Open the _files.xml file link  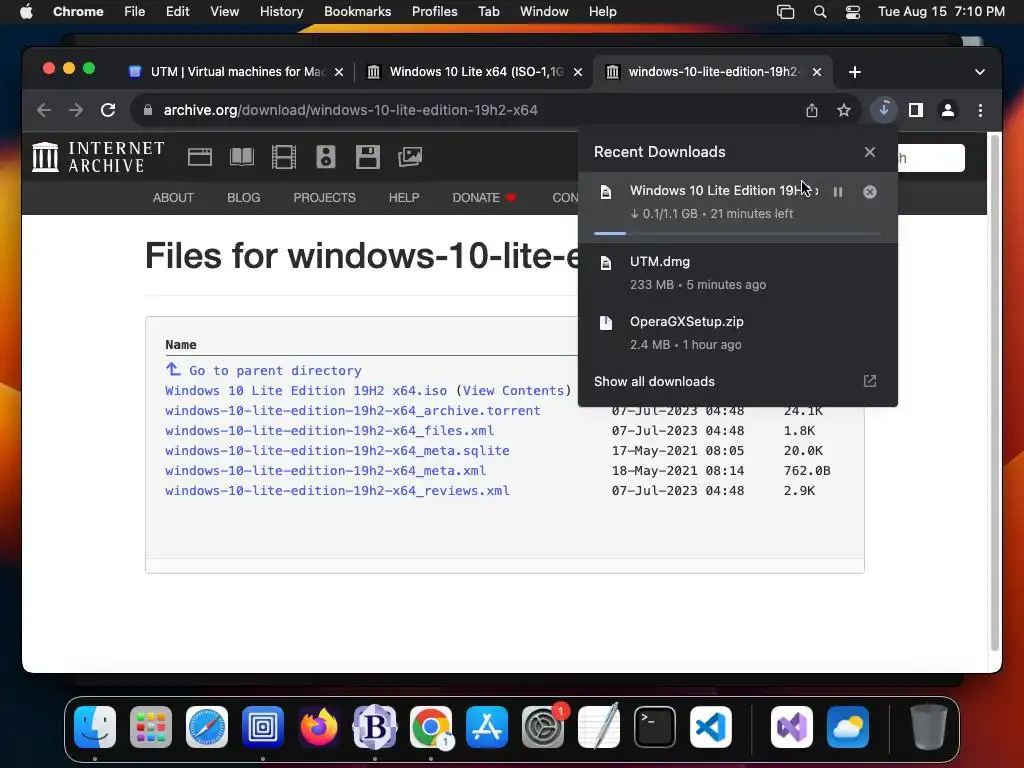coord(329,431)
